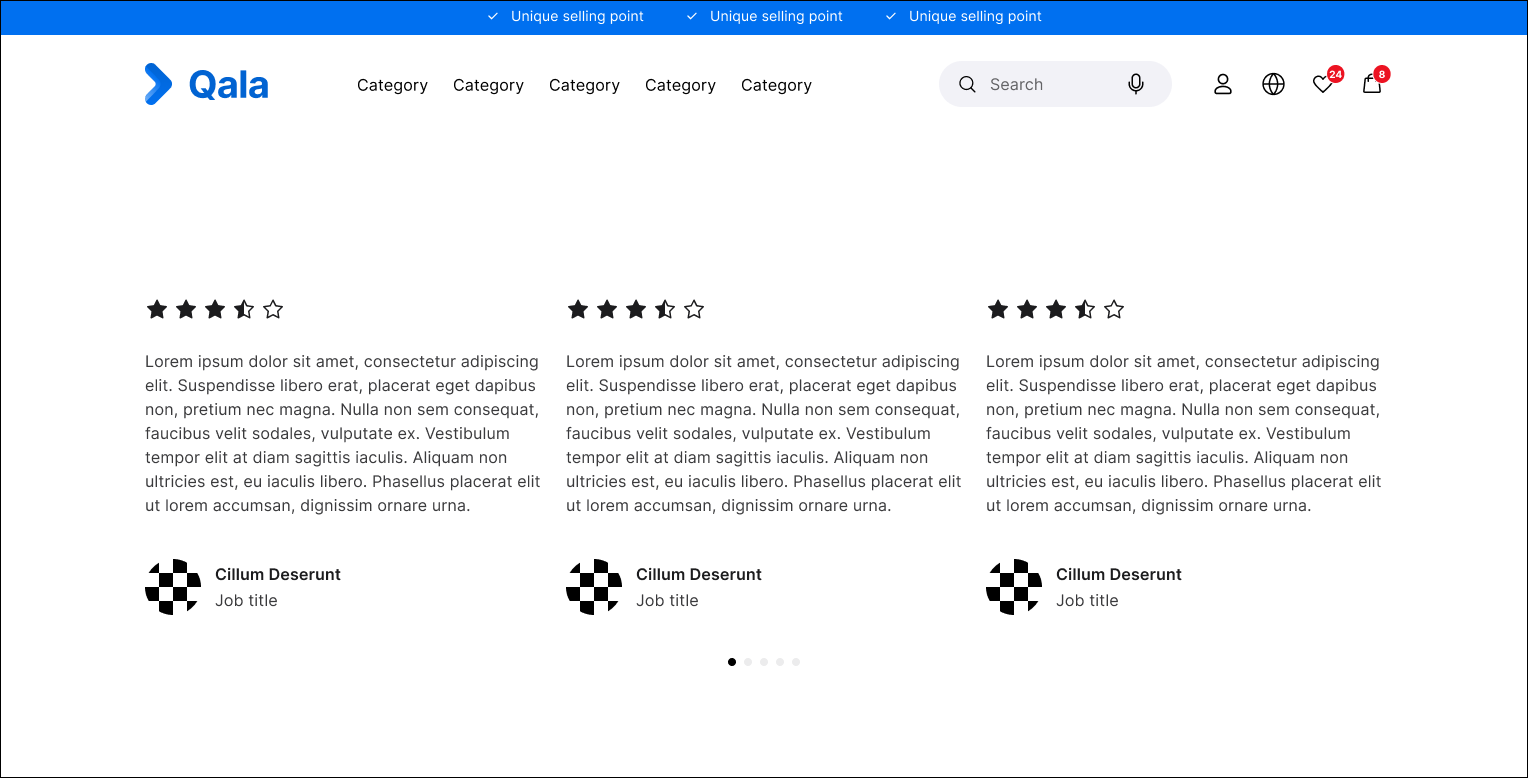The width and height of the screenshot is (1528, 778).
Task: Select the last carousel pagination dot
Action: point(796,662)
